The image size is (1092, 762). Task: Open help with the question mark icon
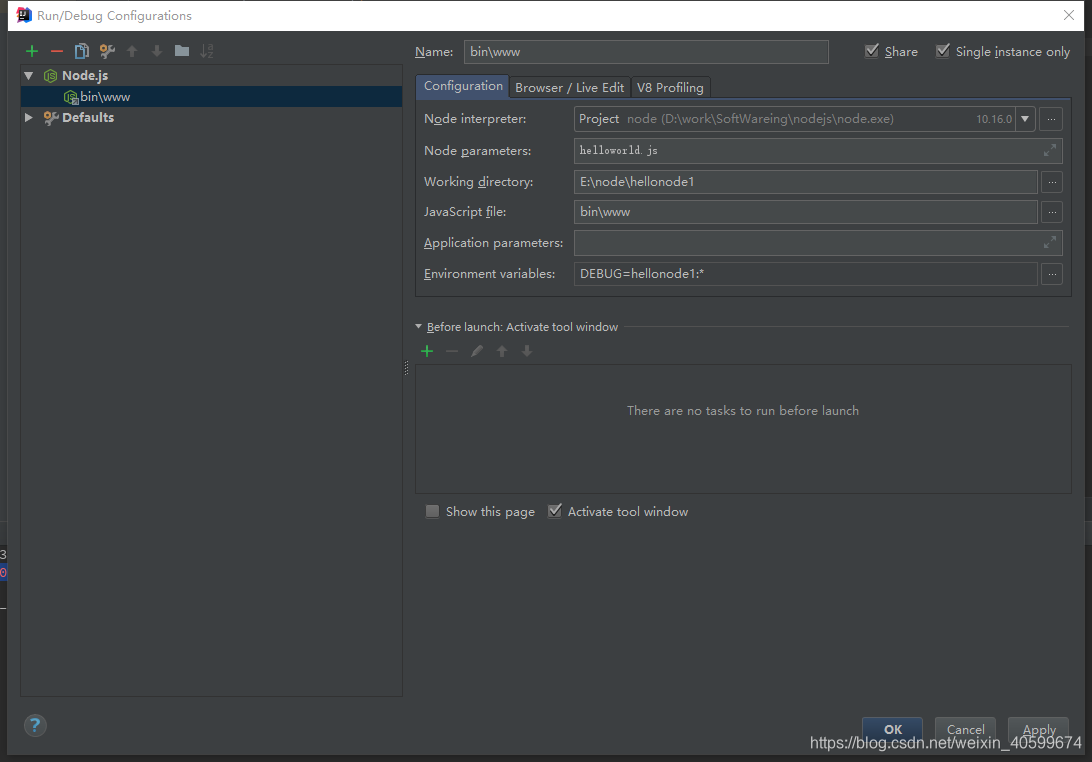coord(35,726)
